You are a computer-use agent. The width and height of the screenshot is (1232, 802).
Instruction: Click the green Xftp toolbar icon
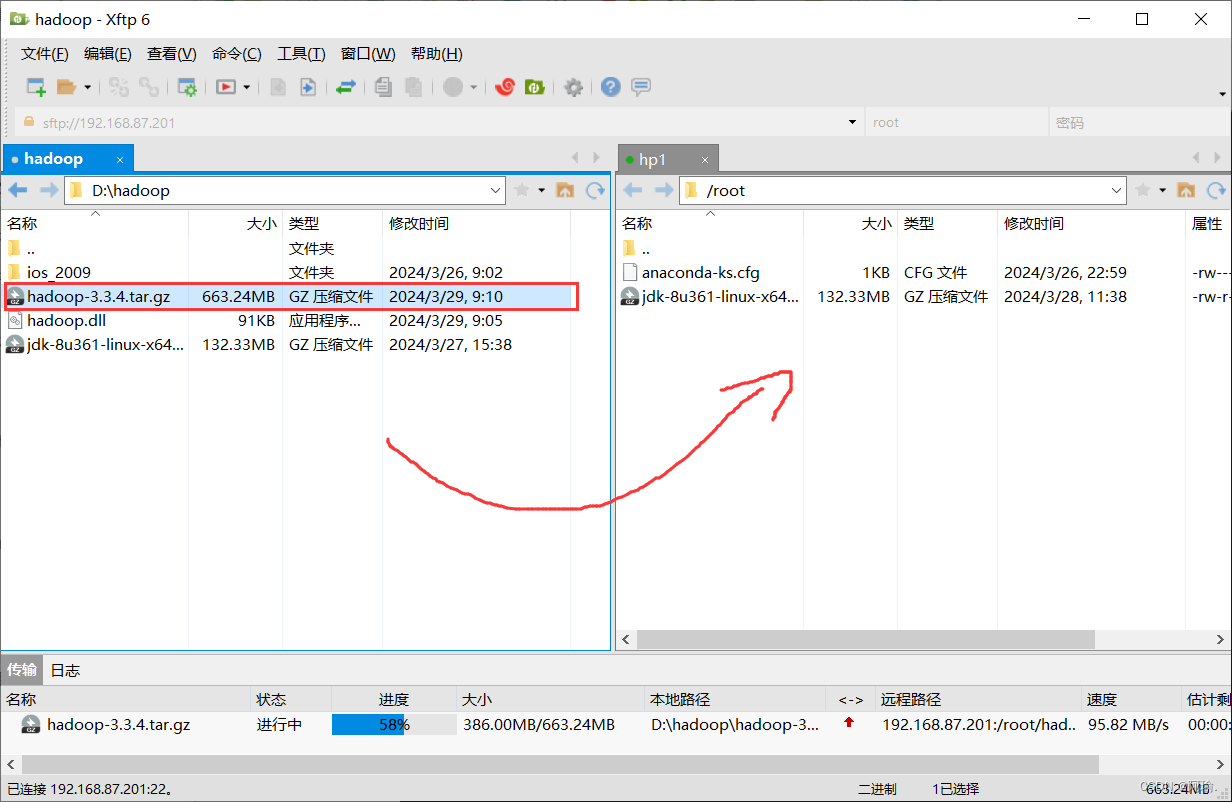click(x=535, y=87)
